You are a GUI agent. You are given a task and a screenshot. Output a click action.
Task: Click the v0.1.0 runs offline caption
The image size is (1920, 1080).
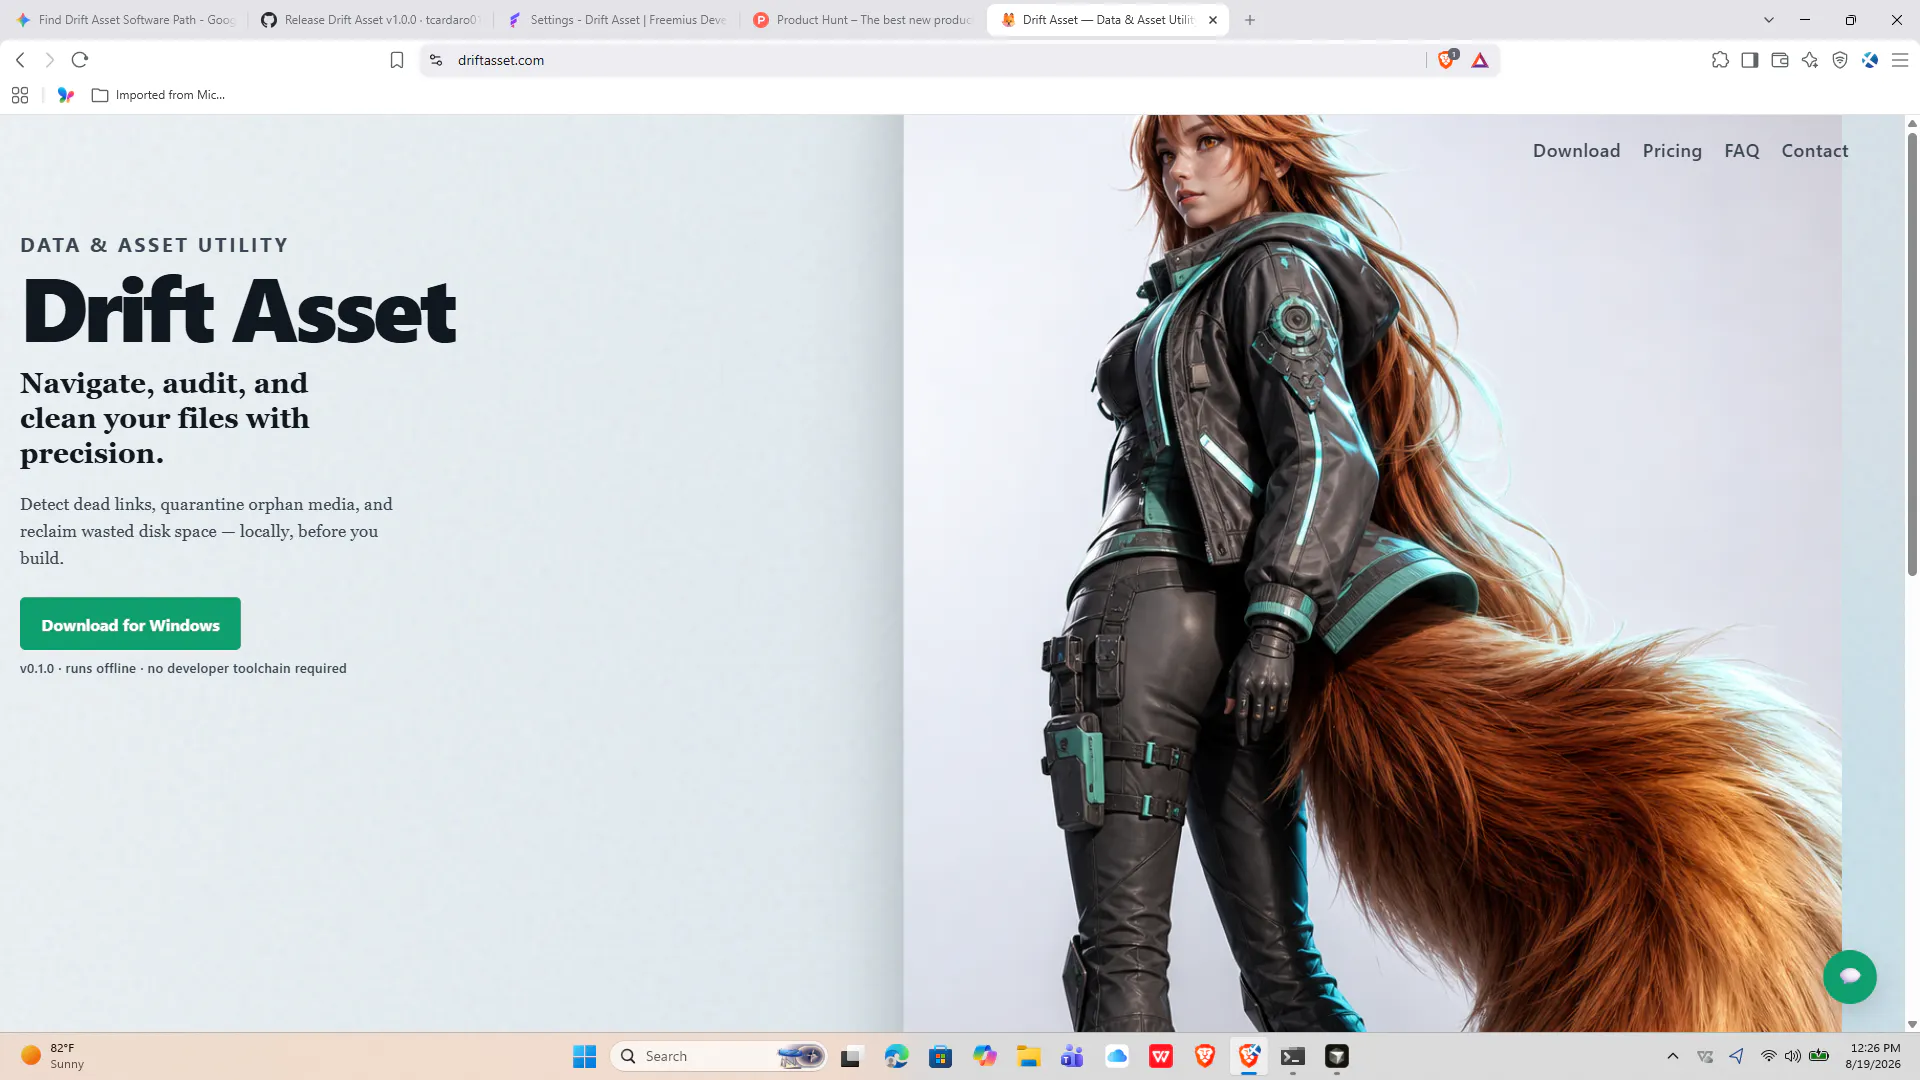[183, 668]
